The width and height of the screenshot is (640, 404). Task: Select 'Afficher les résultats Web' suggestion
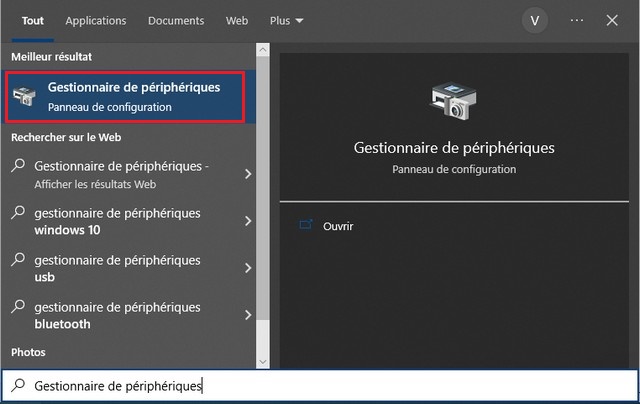pyautogui.click(x=131, y=175)
